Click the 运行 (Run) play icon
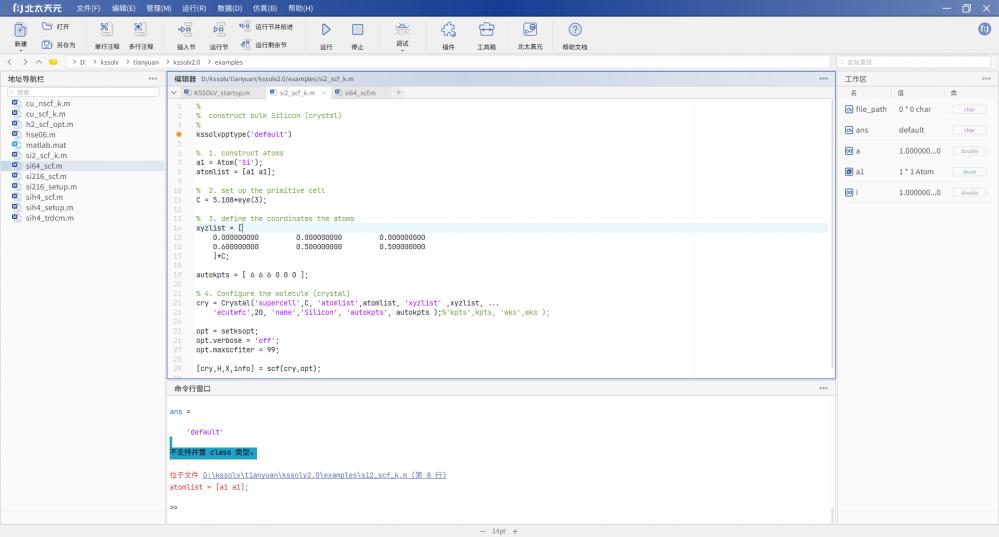The width and height of the screenshot is (999, 537). [x=326, y=30]
